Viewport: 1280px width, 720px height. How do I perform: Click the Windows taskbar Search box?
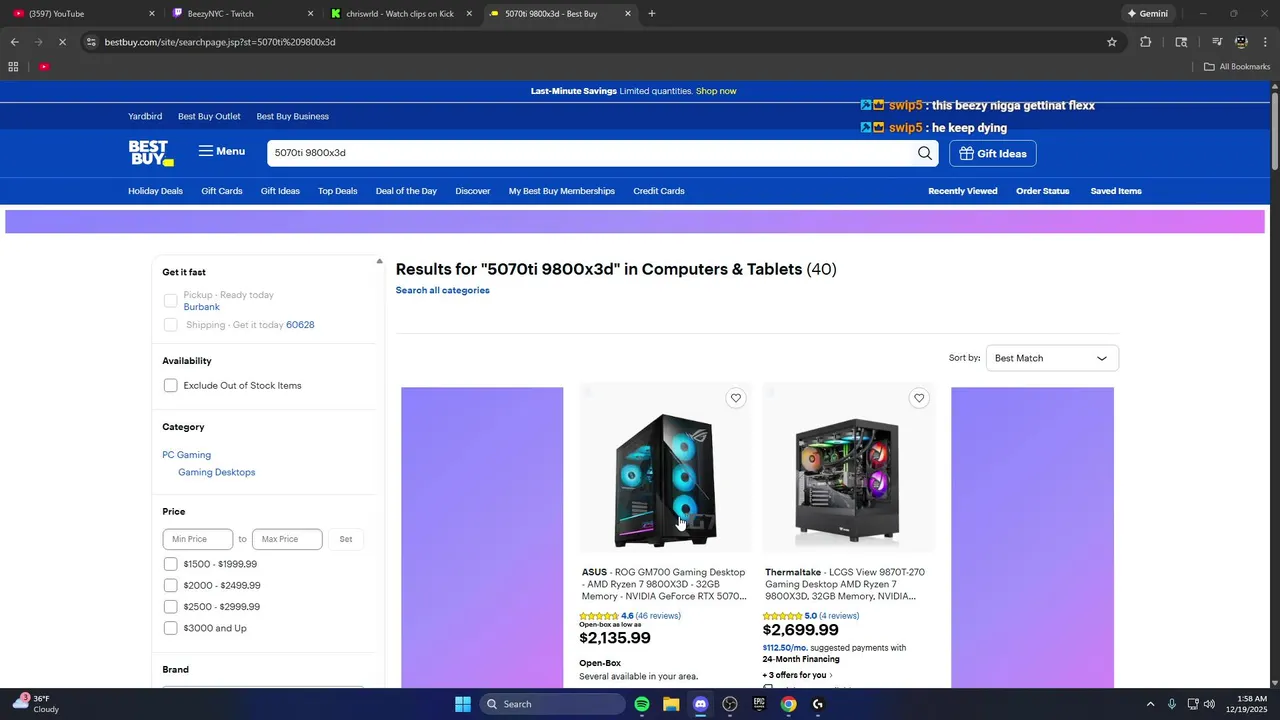(x=553, y=704)
